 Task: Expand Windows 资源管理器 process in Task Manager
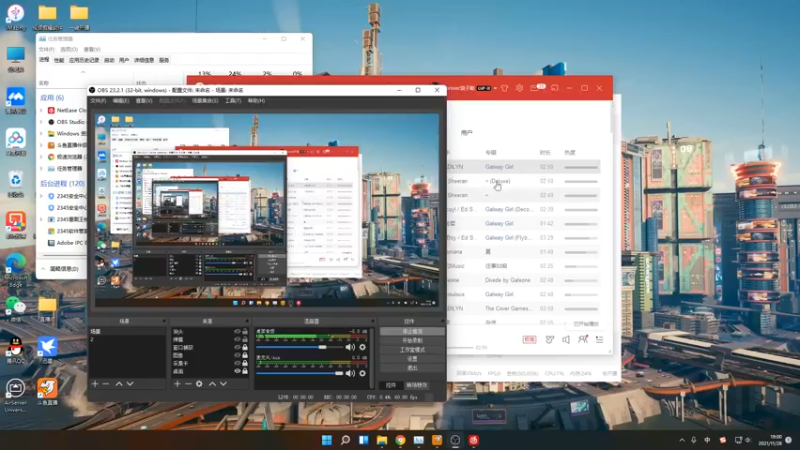(x=42, y=134)
